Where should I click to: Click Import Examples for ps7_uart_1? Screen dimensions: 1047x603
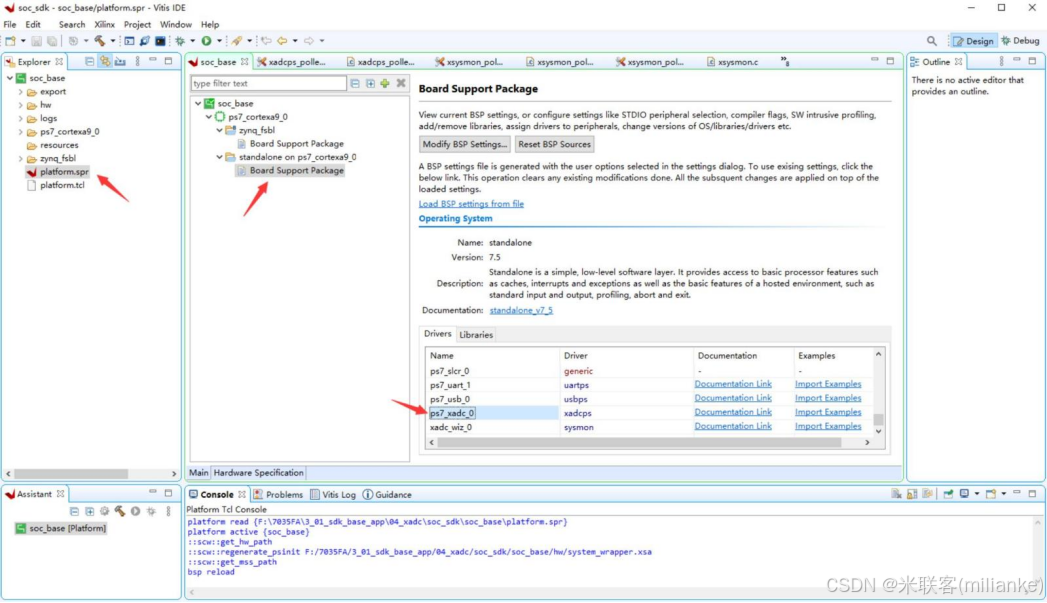tap(828, 384)
